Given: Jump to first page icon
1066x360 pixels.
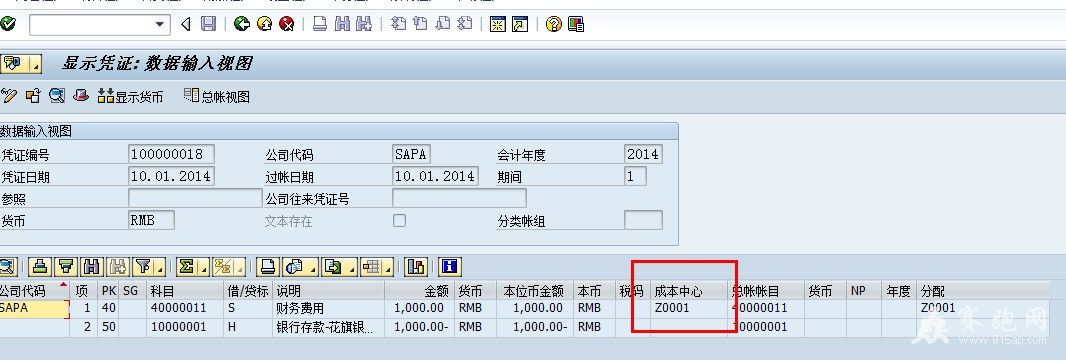Looking at the screenshot, I should point(399,24).
